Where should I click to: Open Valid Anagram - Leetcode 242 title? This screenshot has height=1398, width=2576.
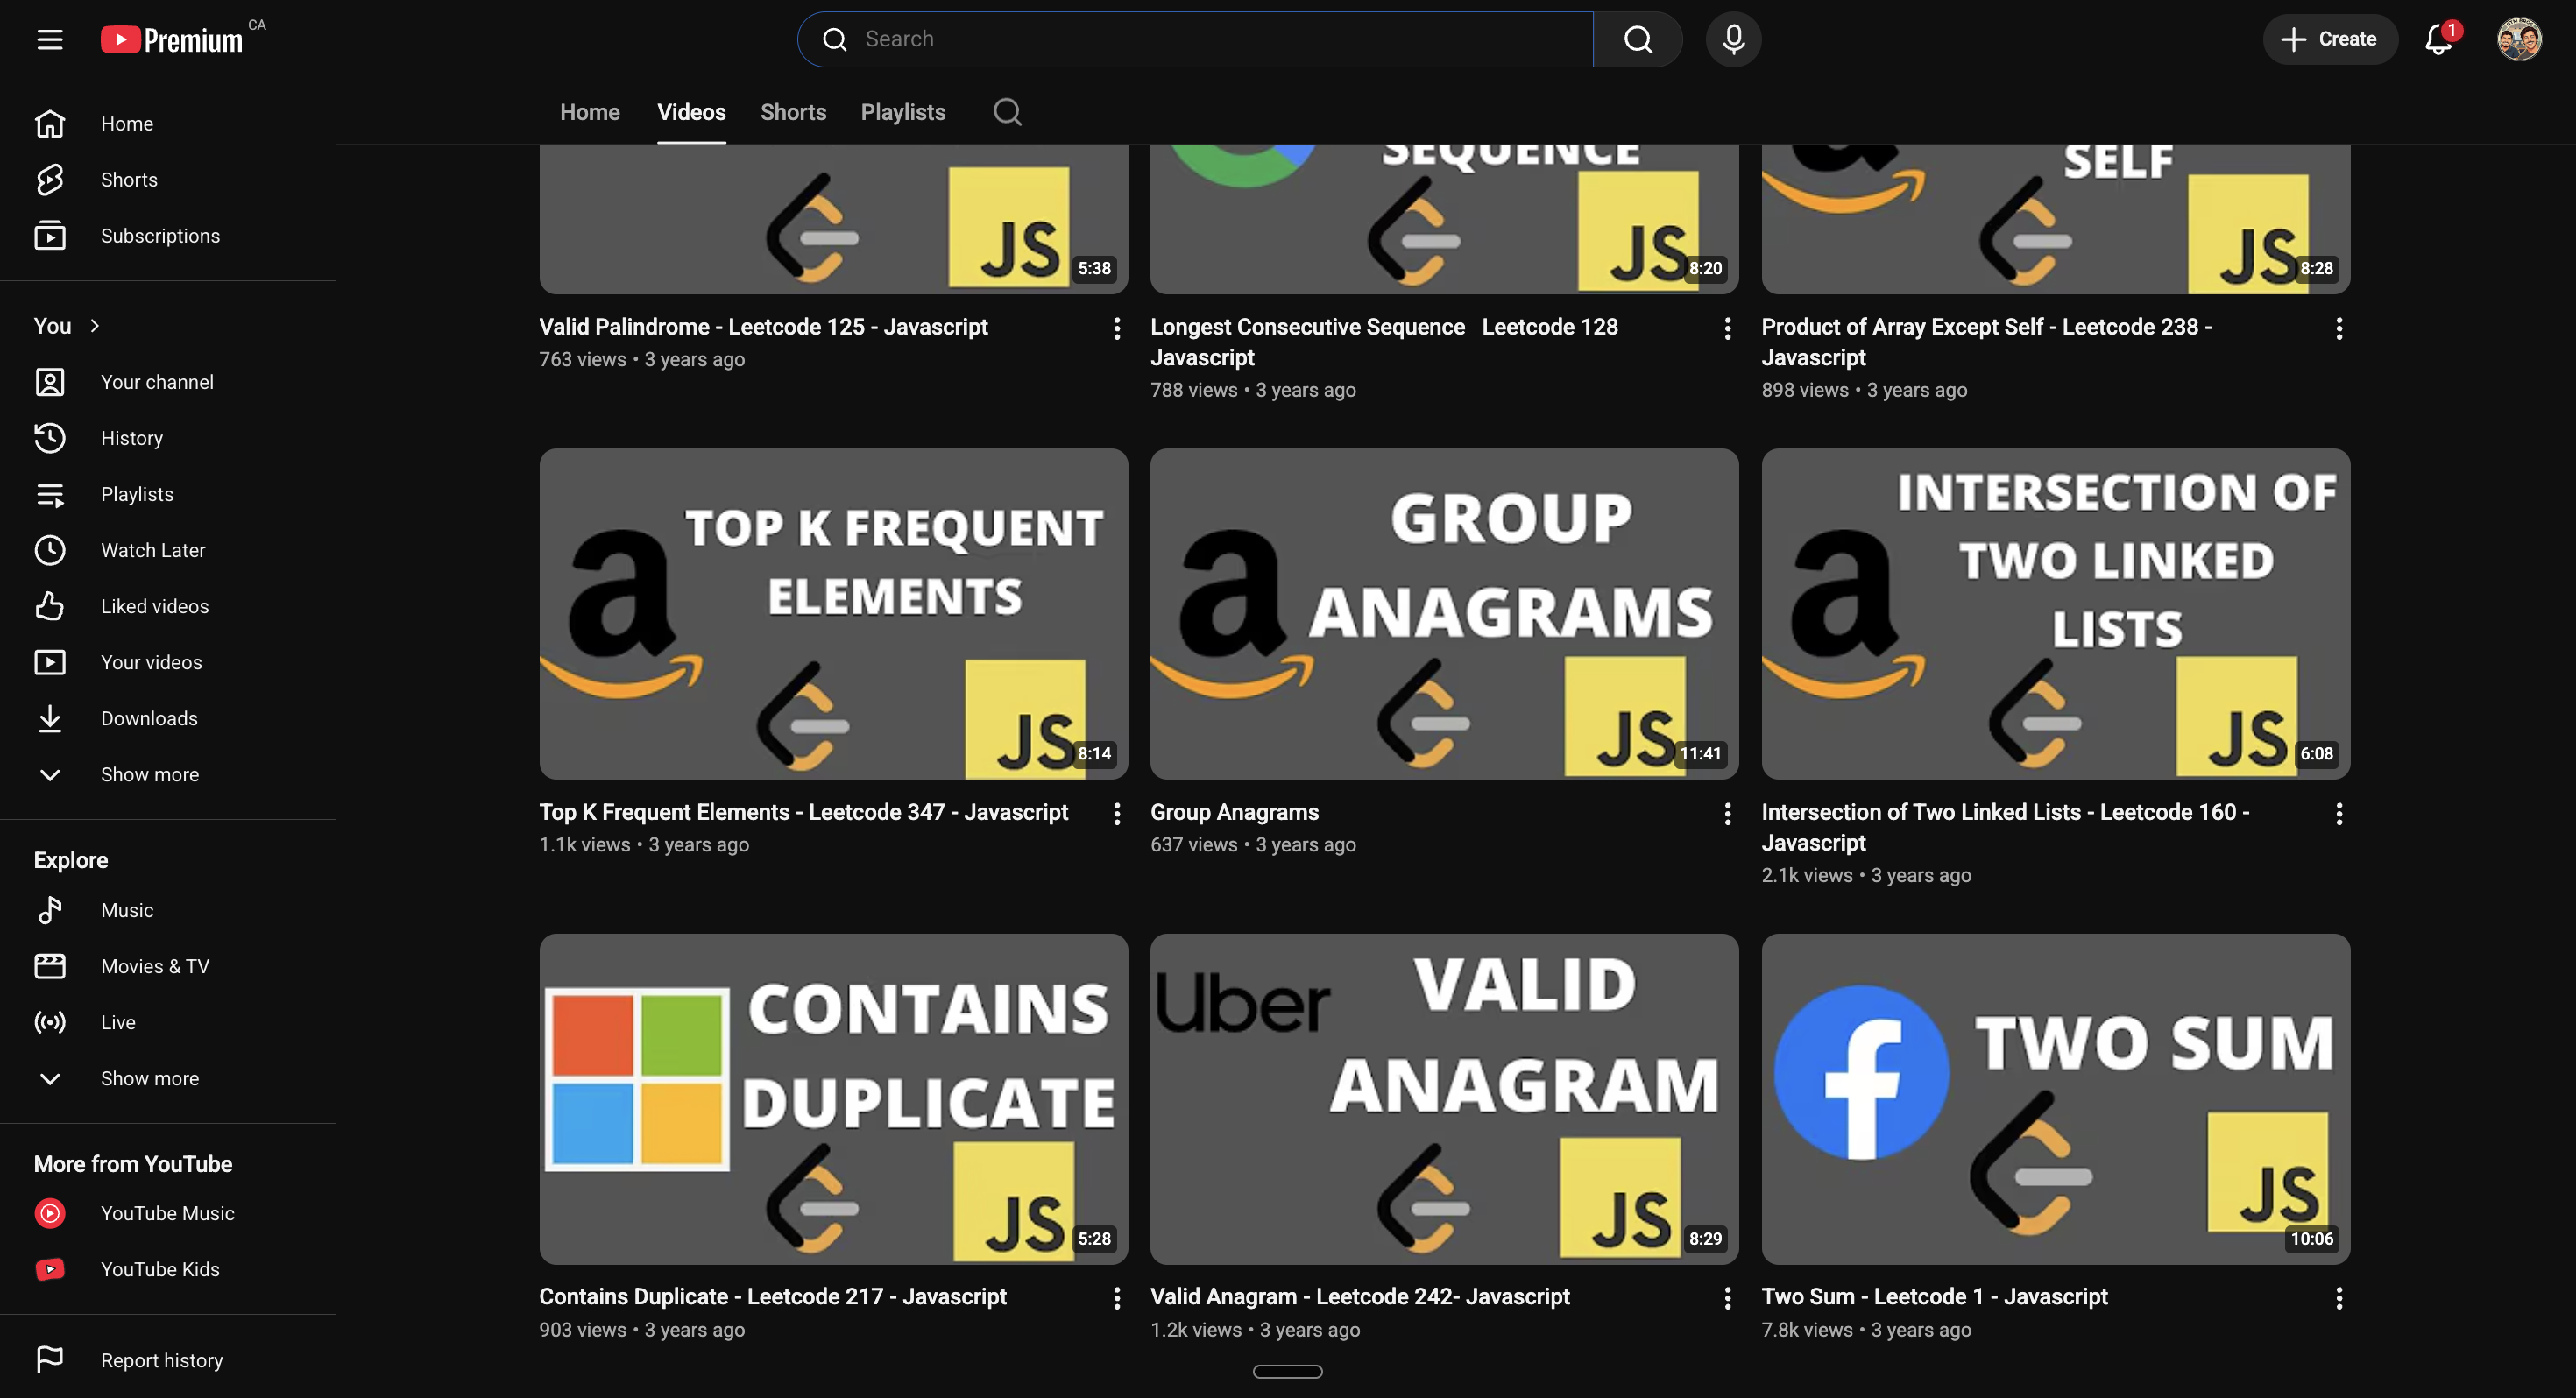(x=1359, y=1296)
